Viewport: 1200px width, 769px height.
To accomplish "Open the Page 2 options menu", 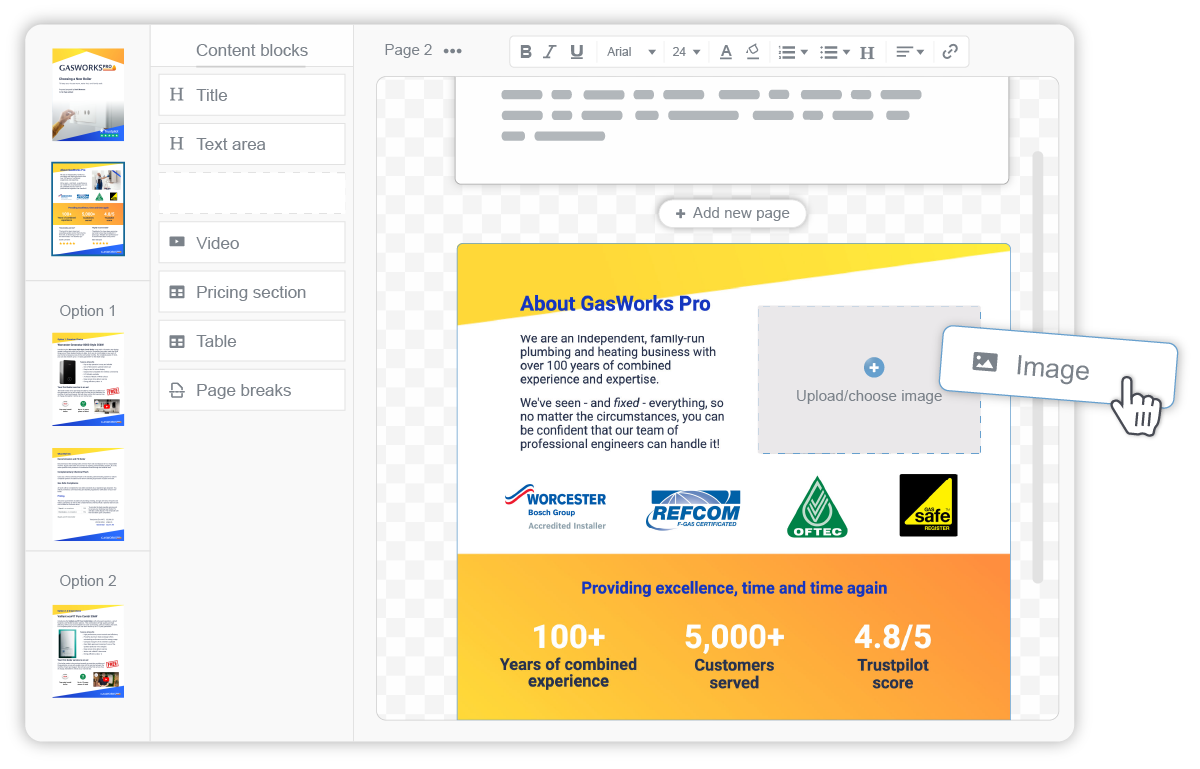I will pyautogui.click(x=452, y=50).
